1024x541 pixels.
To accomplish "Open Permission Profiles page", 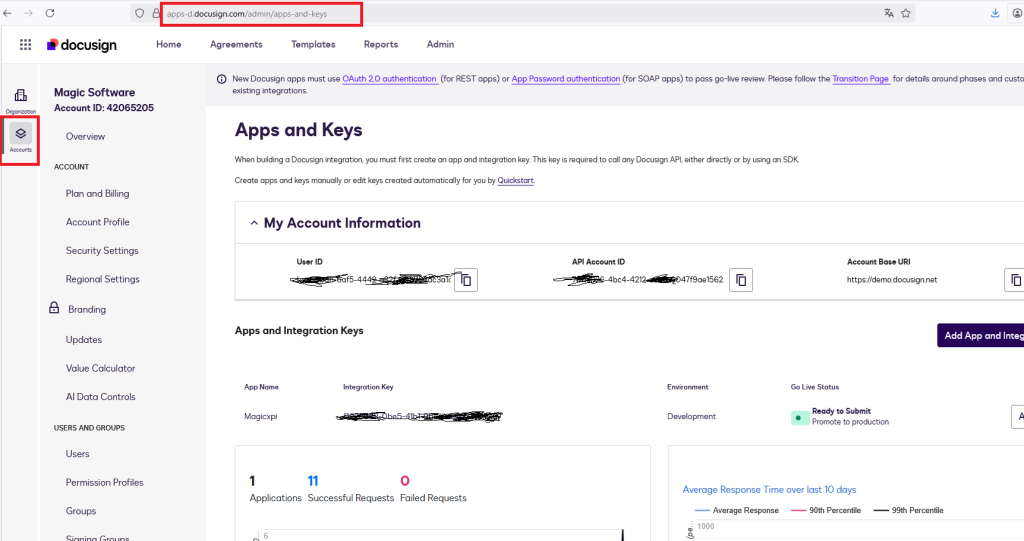I will click(104, 482).
